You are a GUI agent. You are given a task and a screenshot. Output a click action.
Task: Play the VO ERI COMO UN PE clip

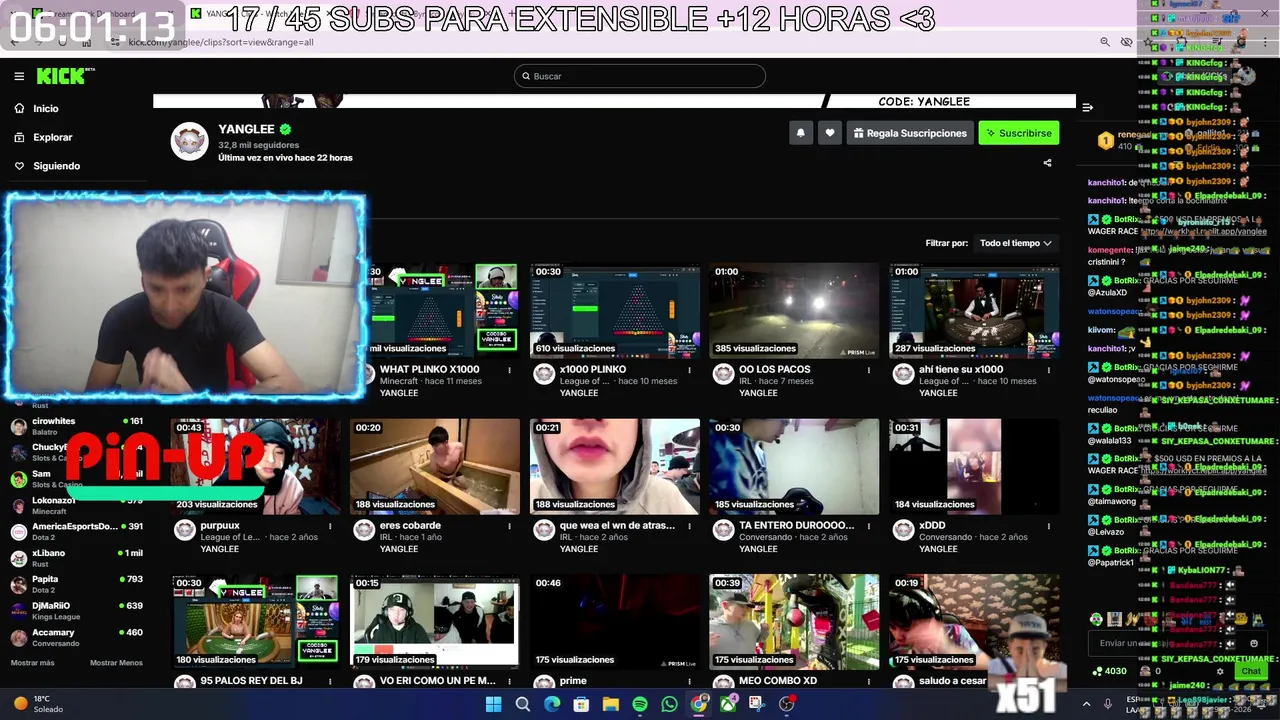coord(435,621)
